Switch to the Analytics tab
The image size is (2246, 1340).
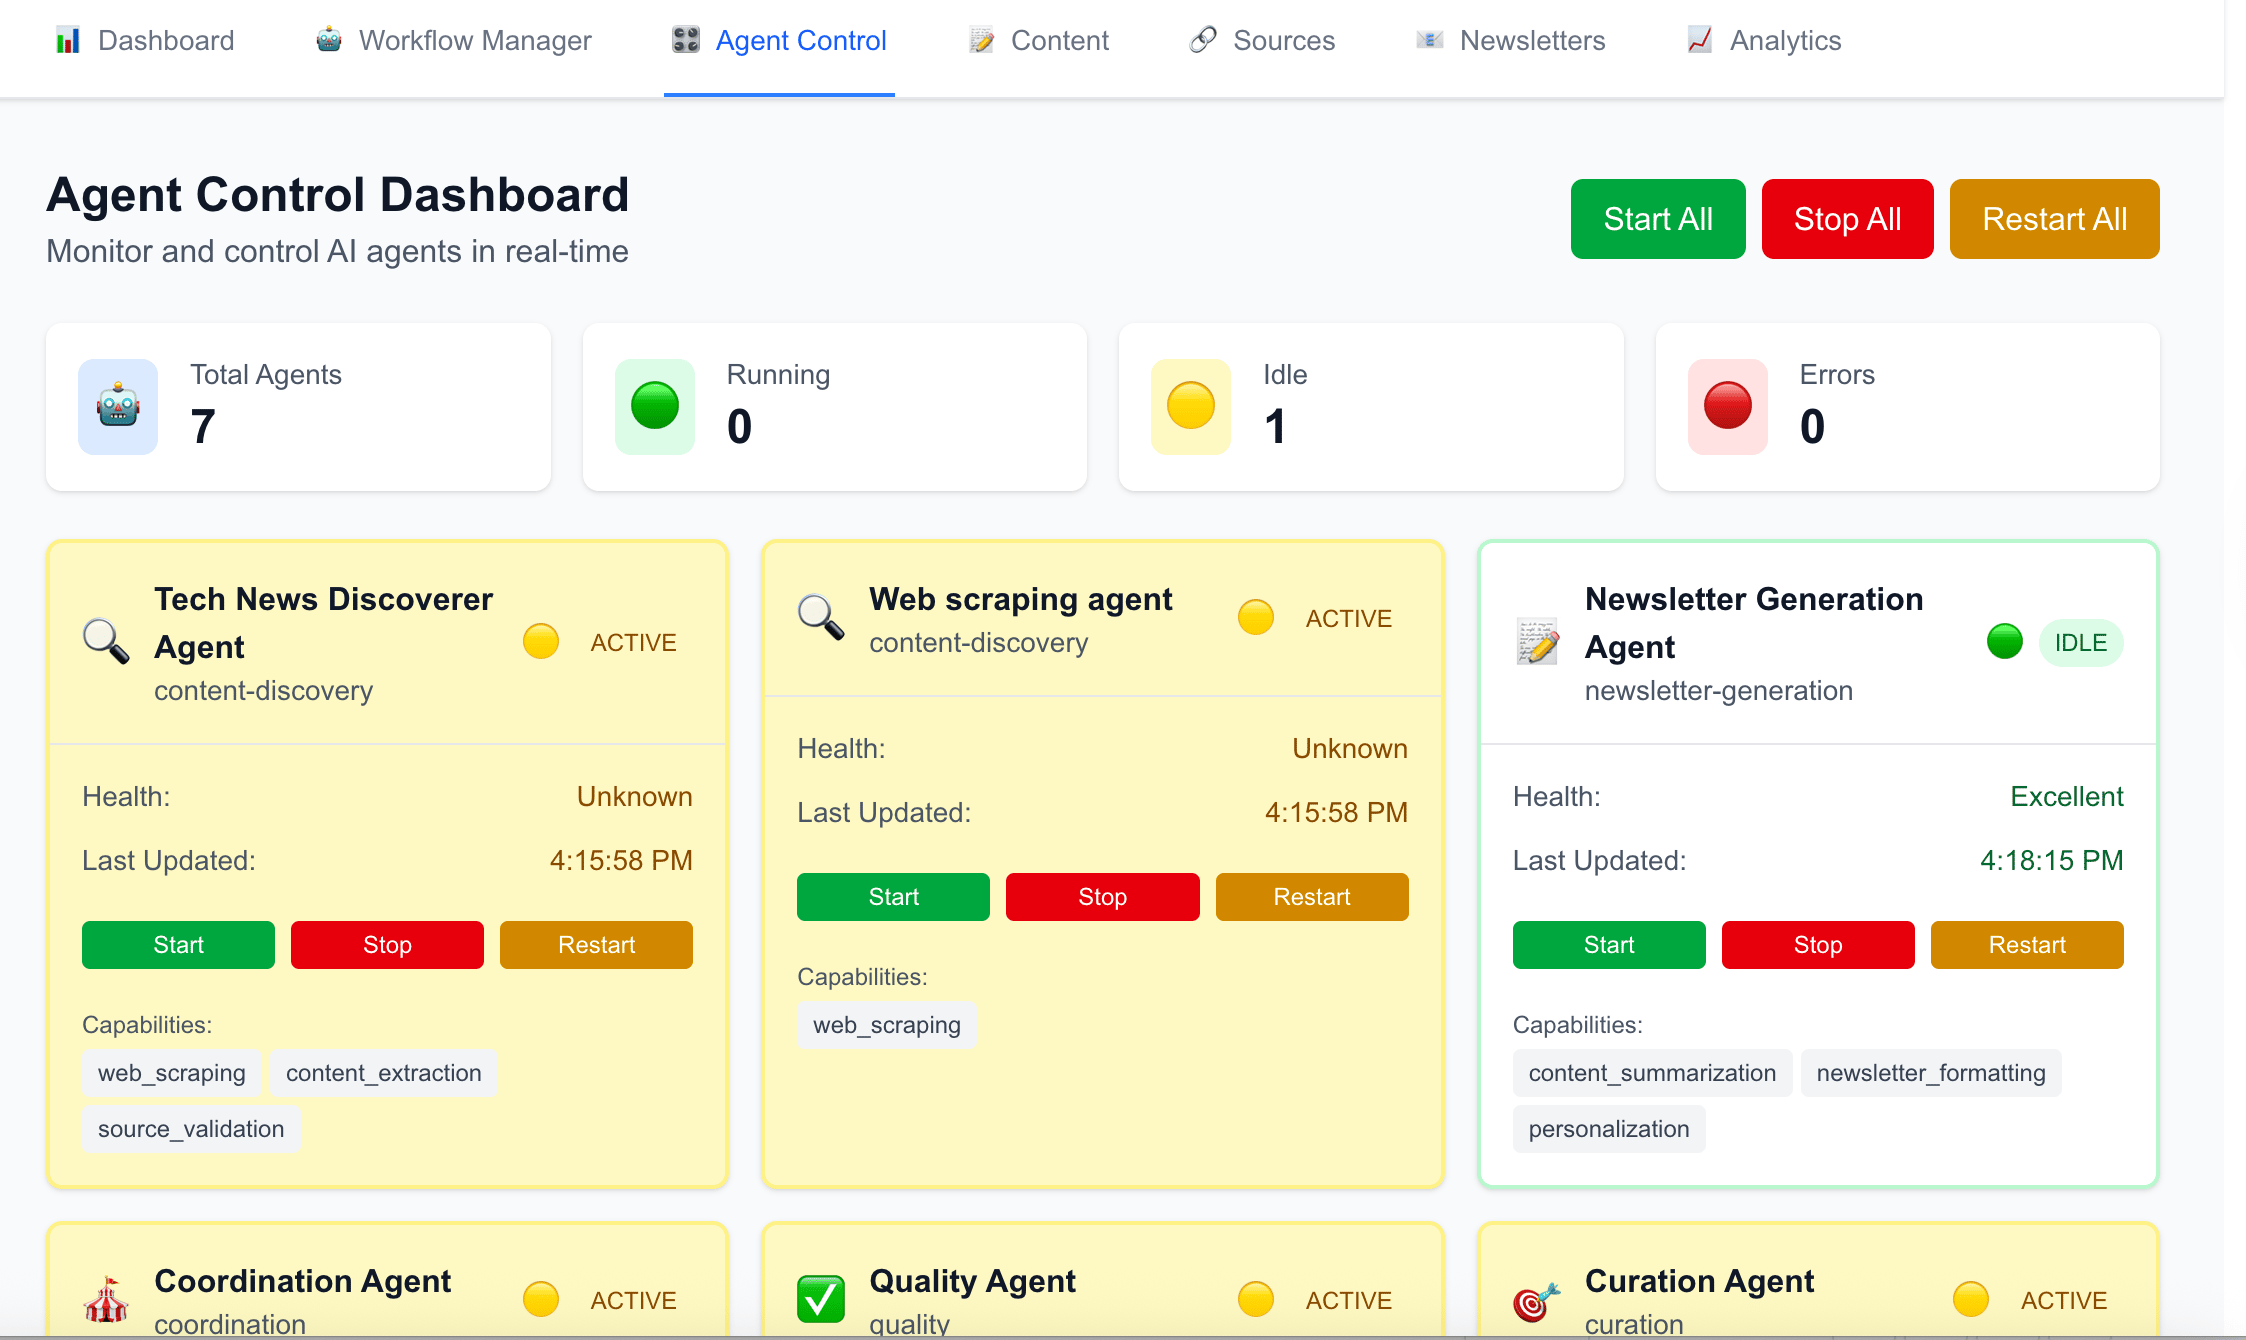[1764, 41]
